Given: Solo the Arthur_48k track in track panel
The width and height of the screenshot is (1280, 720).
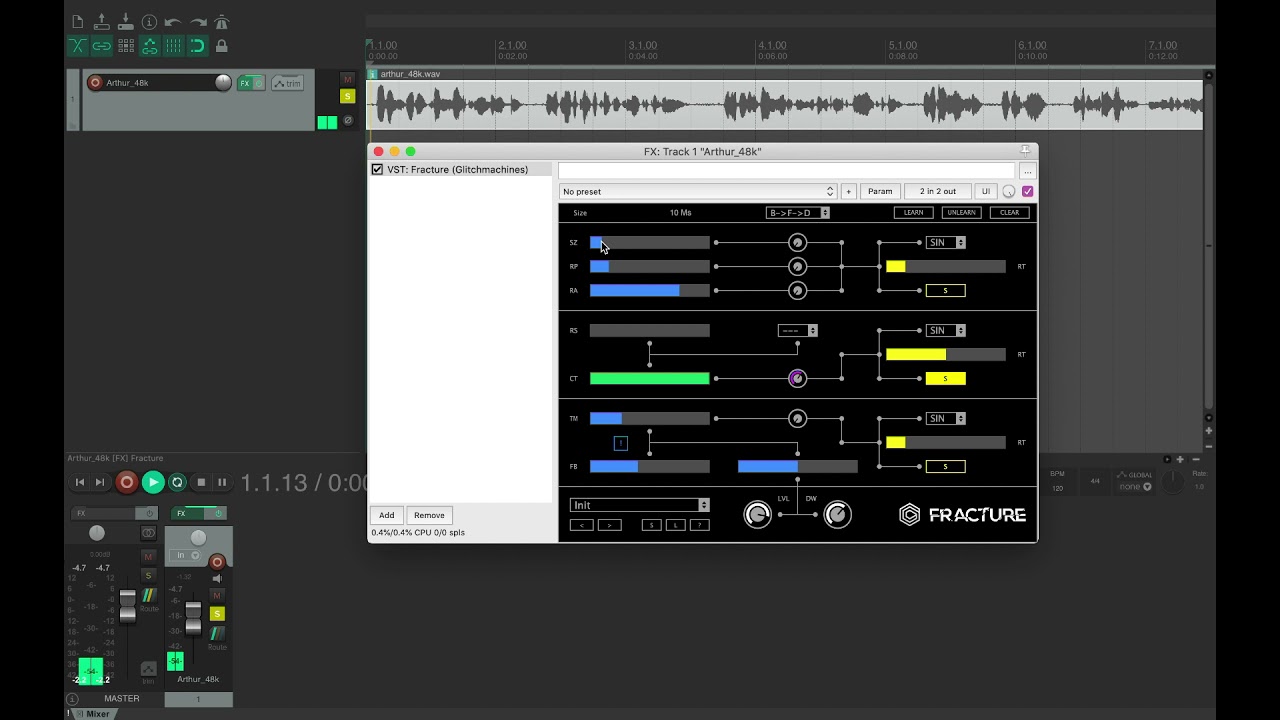Looking at the screenshot, I should point(348,96).
